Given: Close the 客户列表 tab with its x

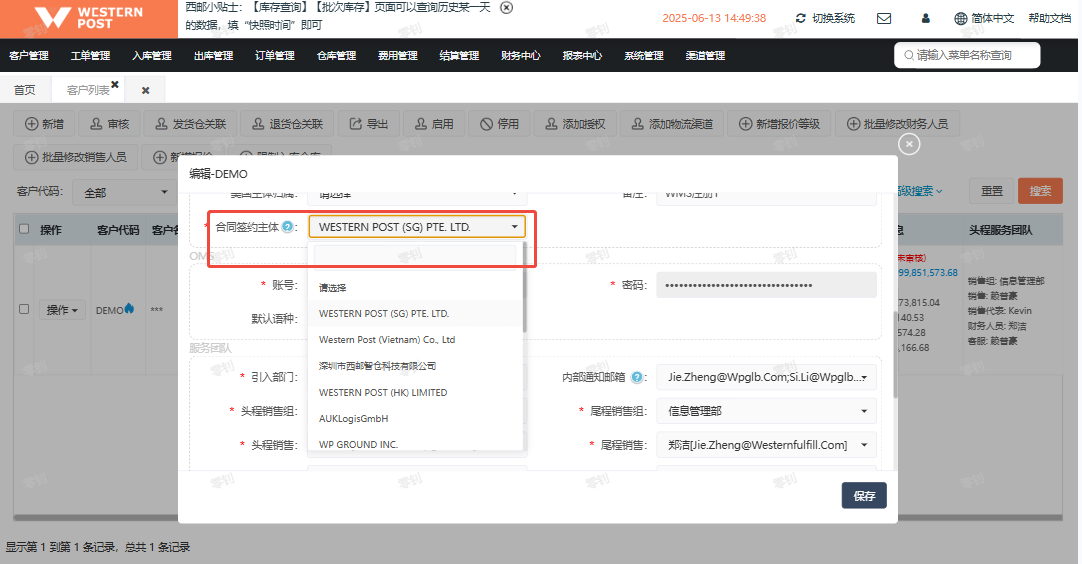Looking at the screenshot, I should [x=115, y=84].
